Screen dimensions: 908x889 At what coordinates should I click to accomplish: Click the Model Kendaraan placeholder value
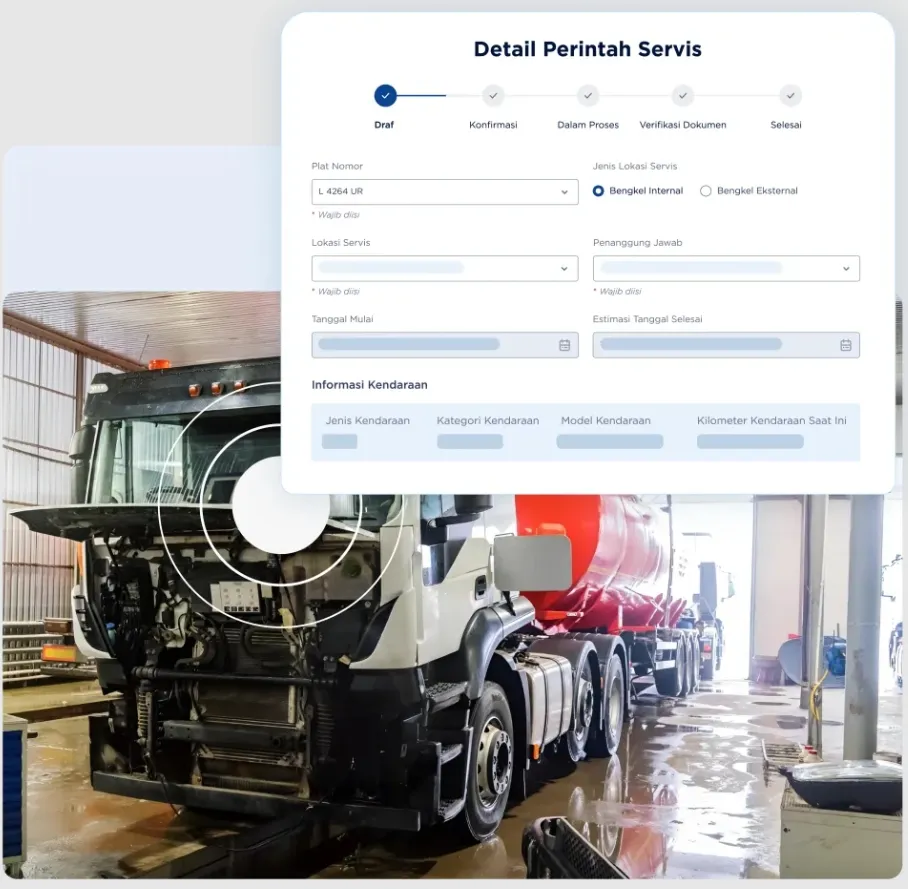pyautogui.click(x=610, y=441)
